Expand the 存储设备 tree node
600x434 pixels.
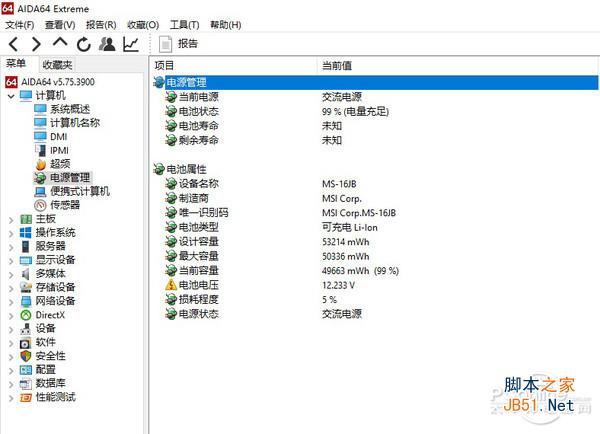[11, 289]
